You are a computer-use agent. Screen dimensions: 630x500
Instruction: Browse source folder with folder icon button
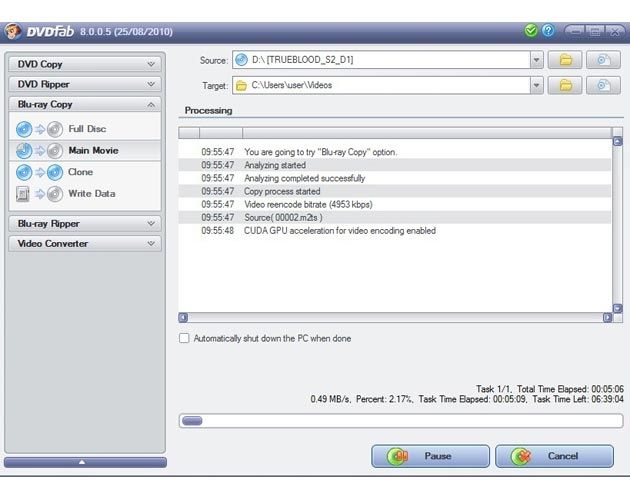pos(565,60)
